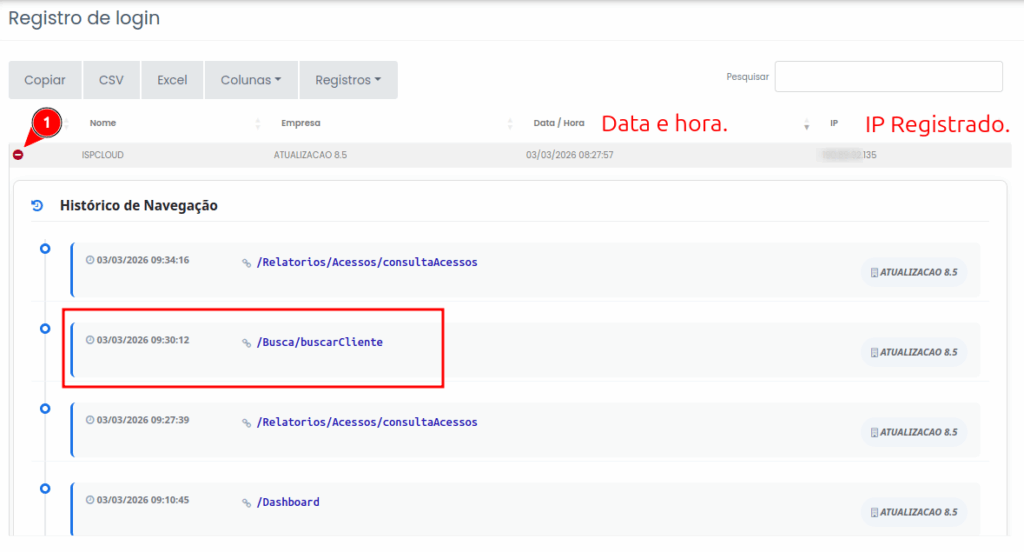Sort the table by the Empresa column header

pos(301,124)
